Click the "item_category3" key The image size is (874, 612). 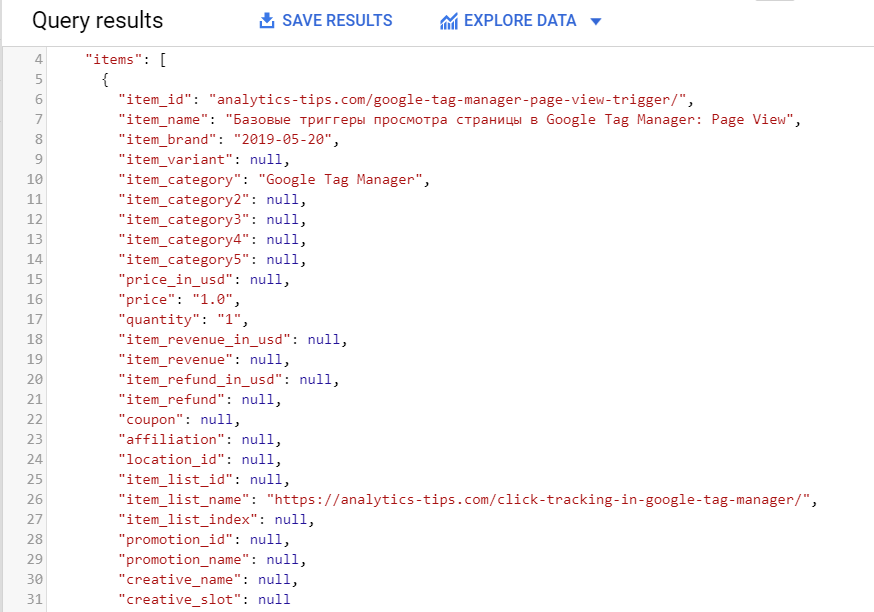point(183,220)
